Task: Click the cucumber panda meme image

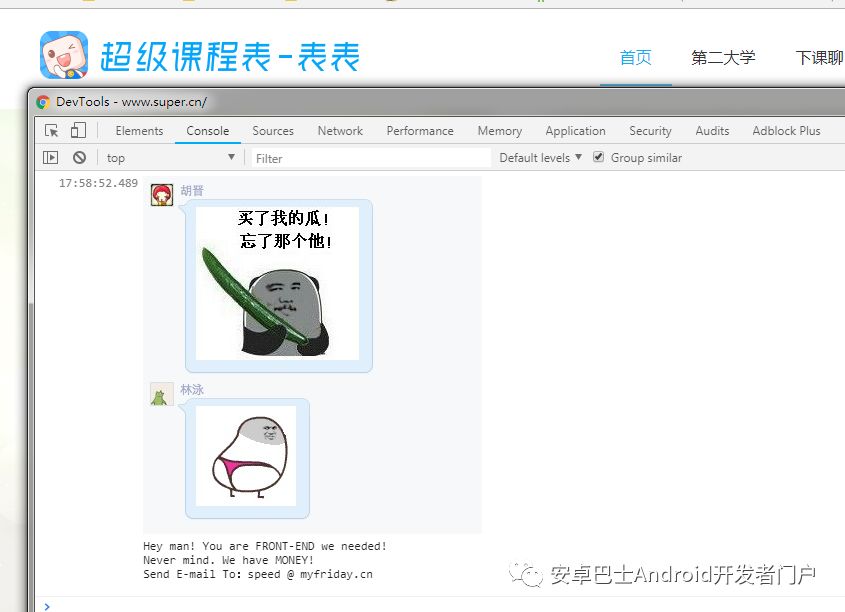Action: pos(278,283)
